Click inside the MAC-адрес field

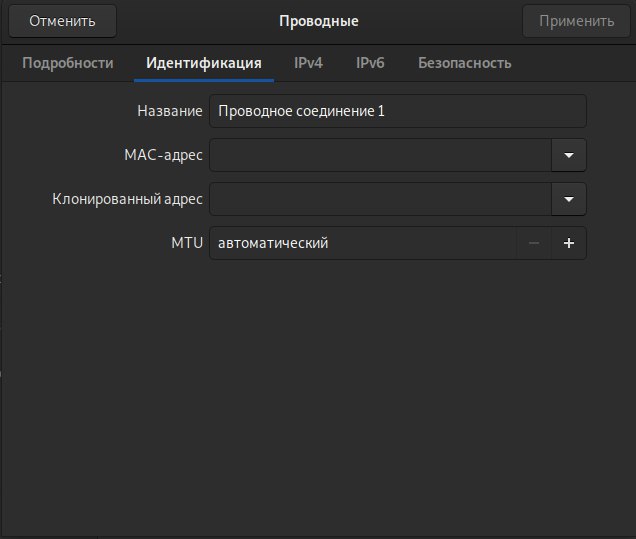tap(380, 155)
